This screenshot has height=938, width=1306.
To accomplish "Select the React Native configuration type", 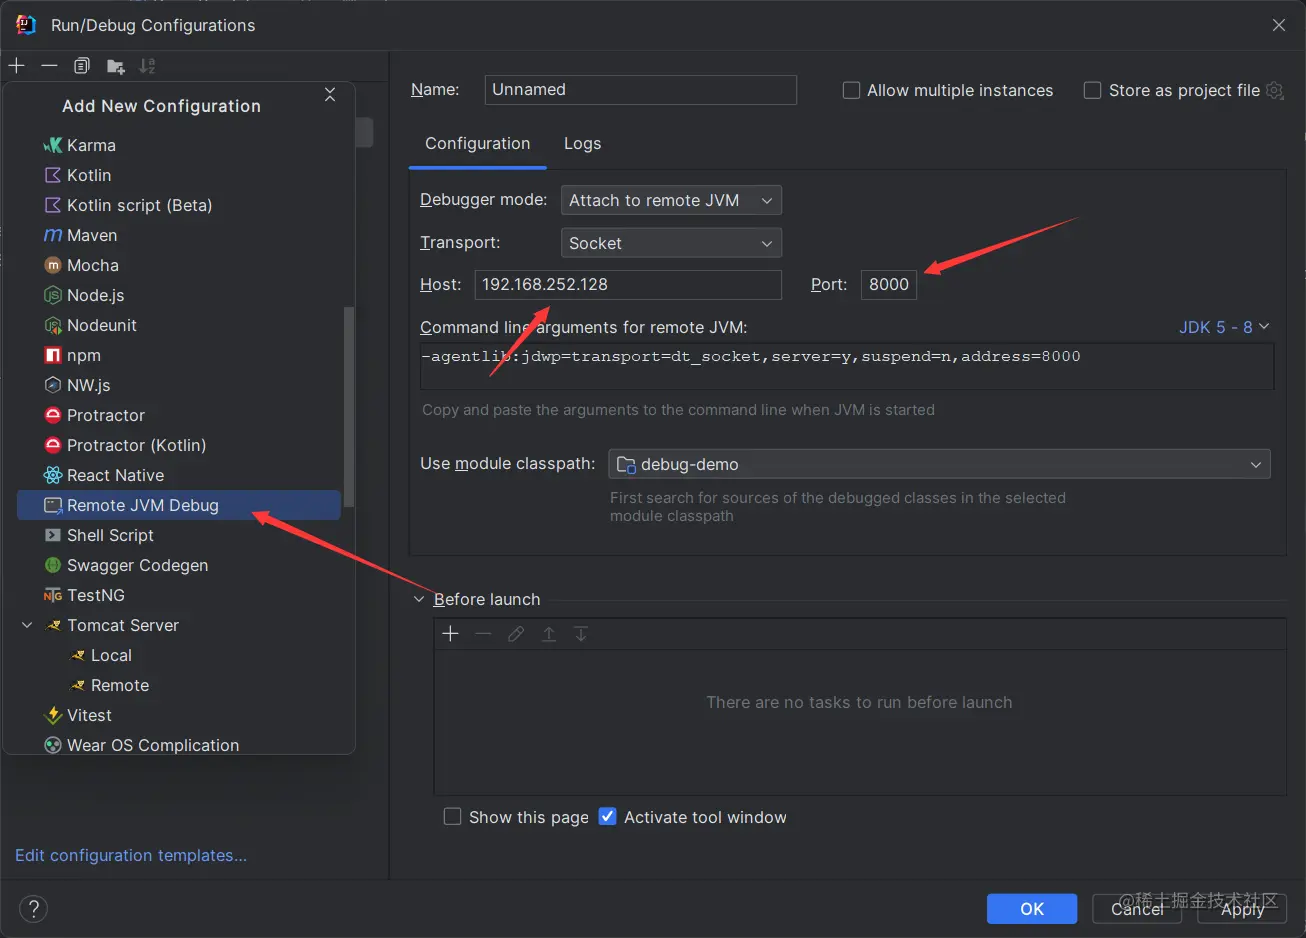I will pyautogui.click(x=180, y=475).
